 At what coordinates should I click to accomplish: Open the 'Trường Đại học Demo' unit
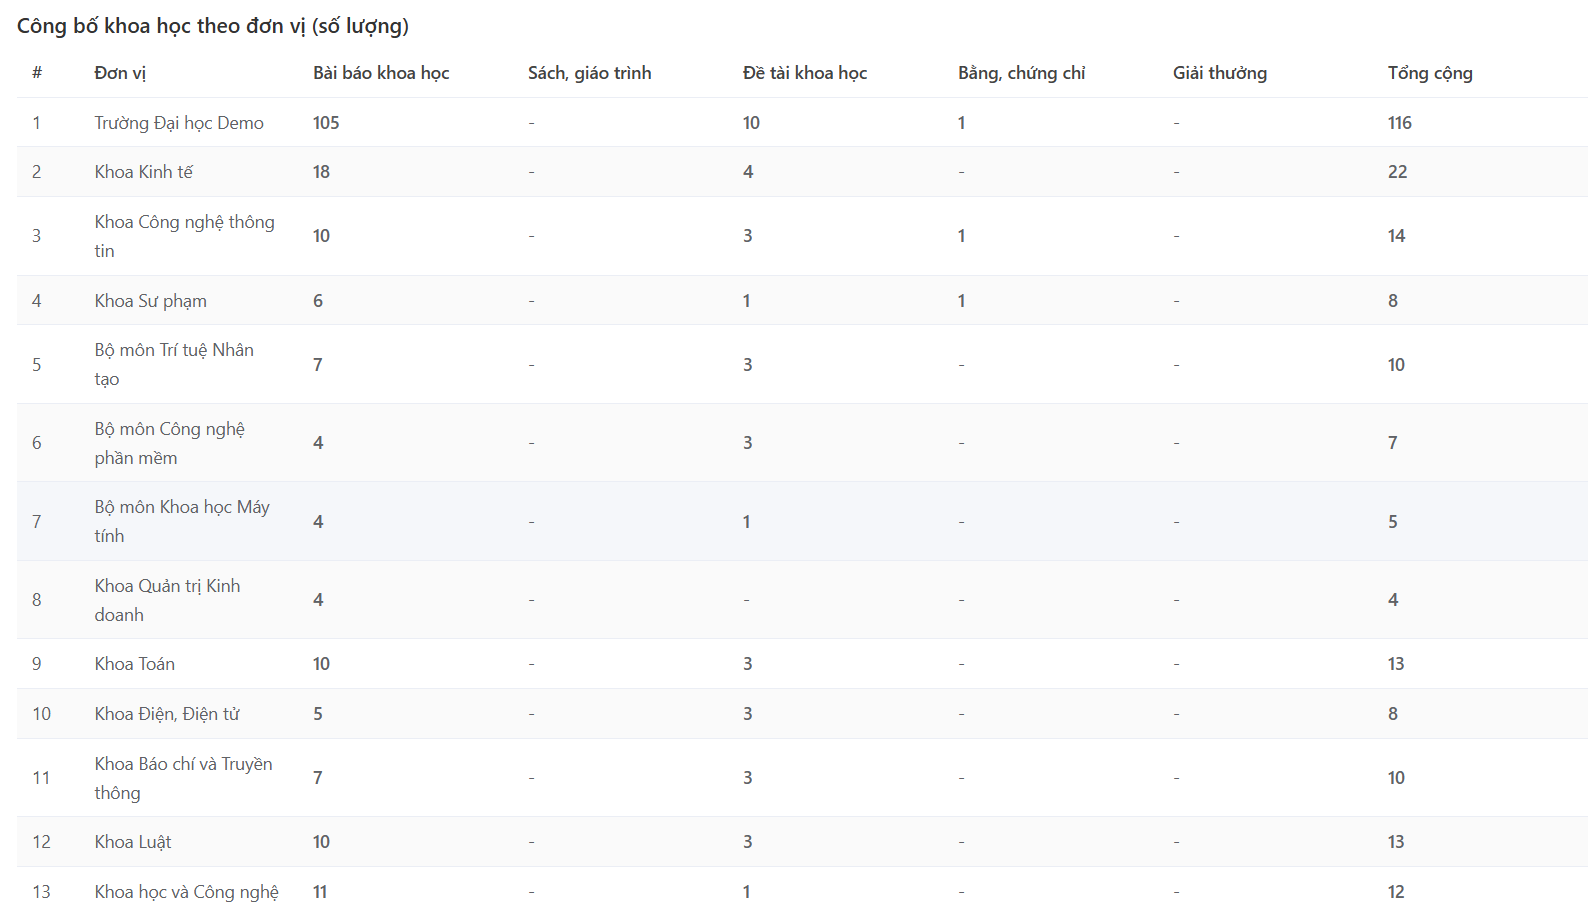[179, 123]
